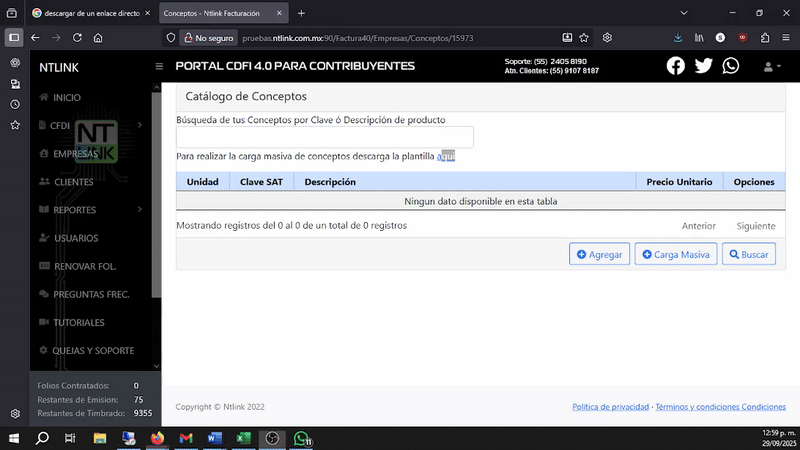Click the concept search input field
800x450 pixels.
tap(325, 137)
